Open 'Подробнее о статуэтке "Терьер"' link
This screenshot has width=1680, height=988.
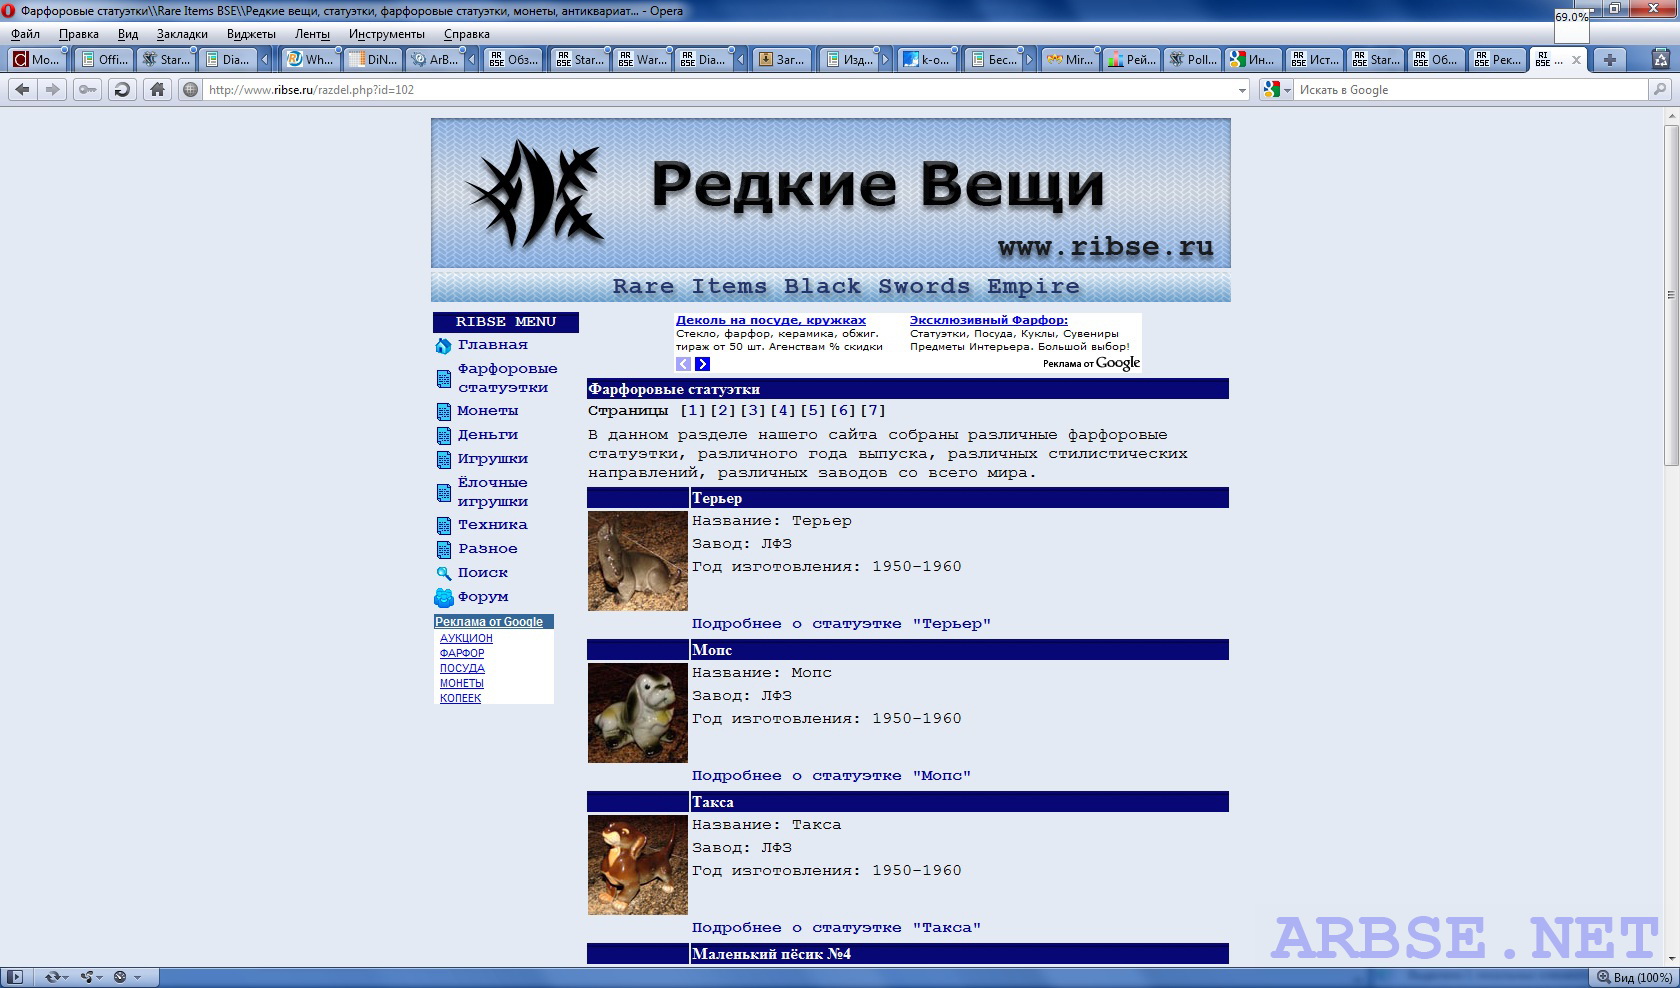pos(841,624)
